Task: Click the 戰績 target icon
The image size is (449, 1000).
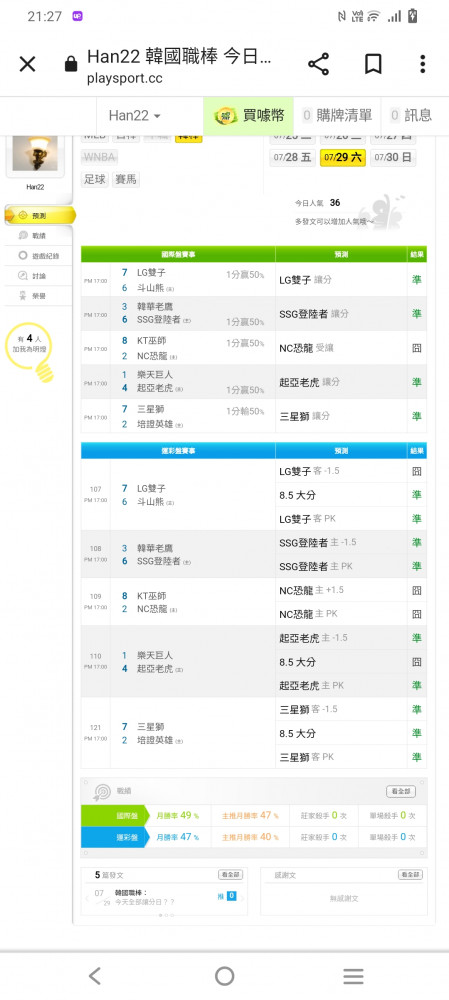Action: 101,791
